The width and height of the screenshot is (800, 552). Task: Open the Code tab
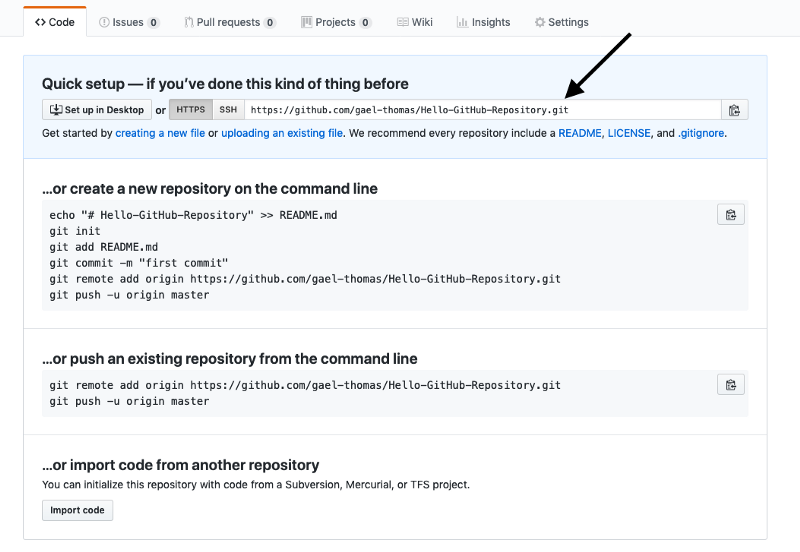coord(55,22)
